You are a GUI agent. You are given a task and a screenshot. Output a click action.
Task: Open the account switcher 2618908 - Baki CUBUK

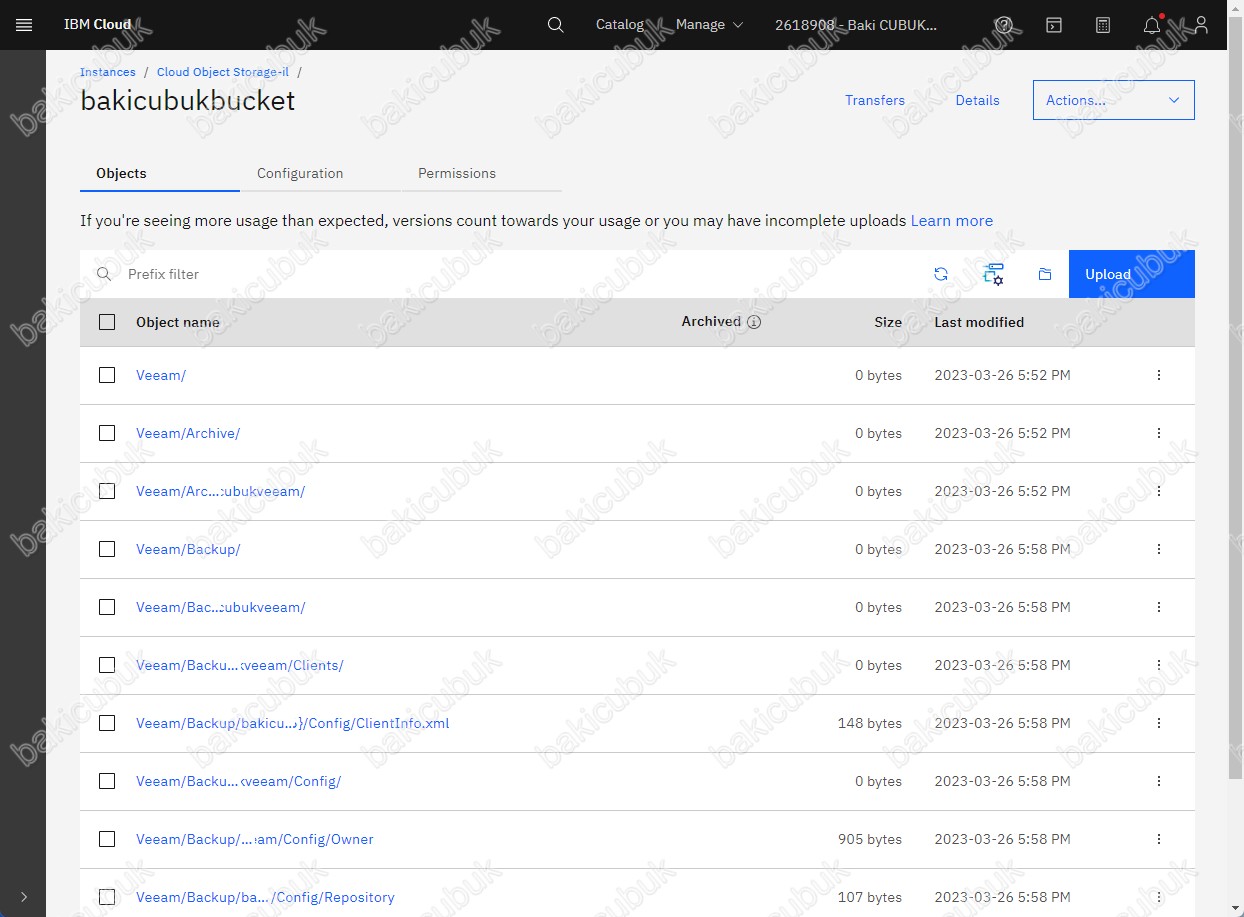857,25
